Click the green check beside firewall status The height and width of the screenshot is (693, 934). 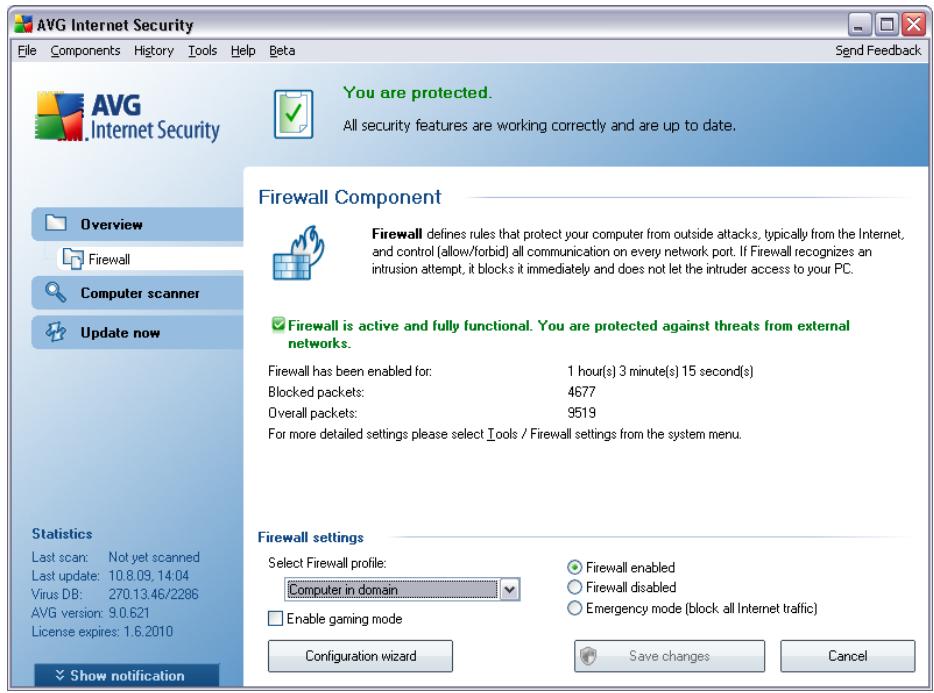coord(278,325)
